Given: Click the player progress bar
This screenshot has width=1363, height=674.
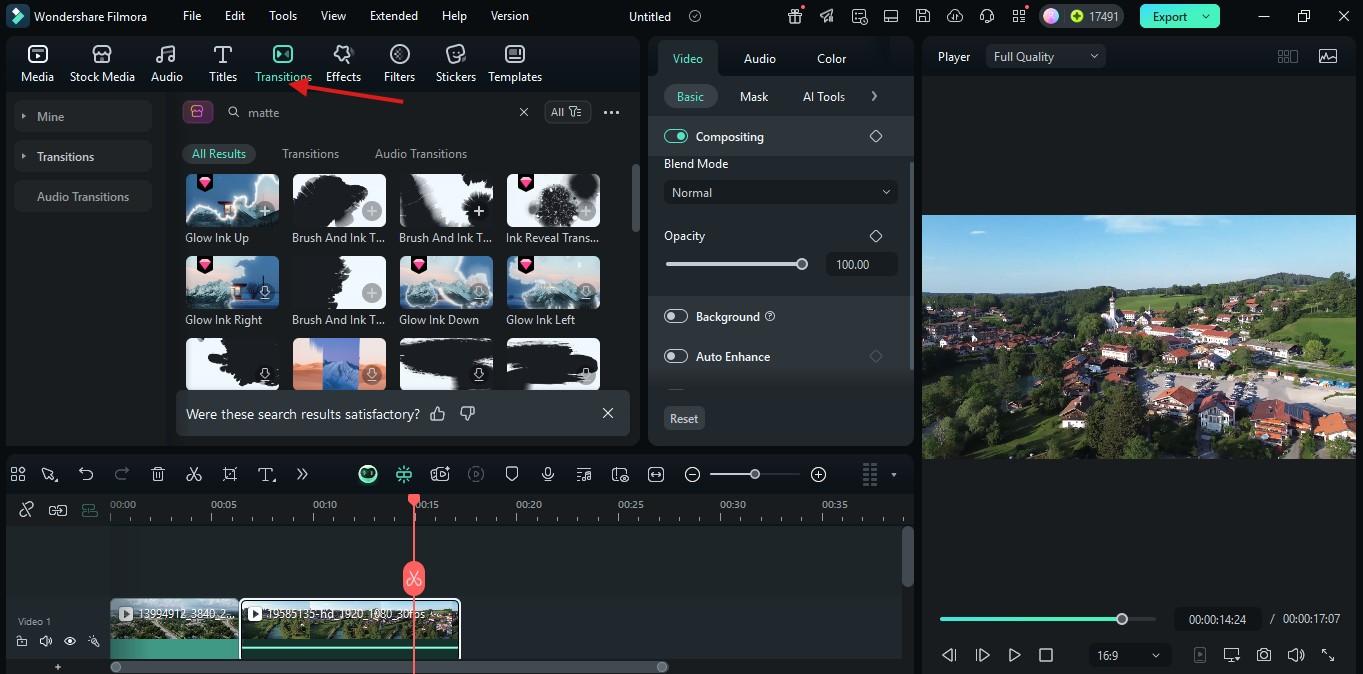Looking at the screenshot, I should (x=1047, y=619).
